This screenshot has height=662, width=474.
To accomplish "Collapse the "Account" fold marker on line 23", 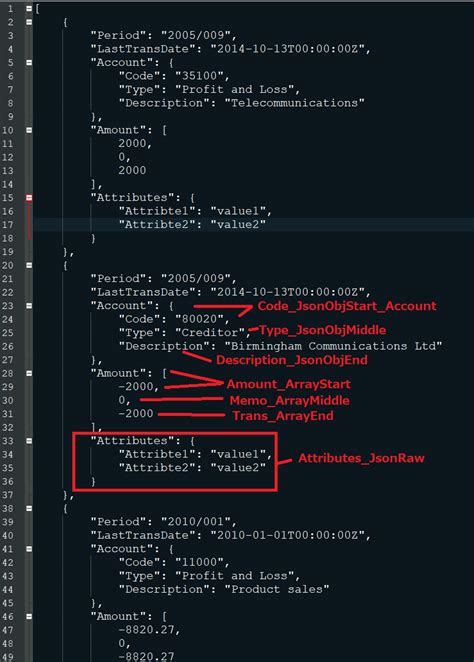I will pyautogui.click(x=29, y=305).
